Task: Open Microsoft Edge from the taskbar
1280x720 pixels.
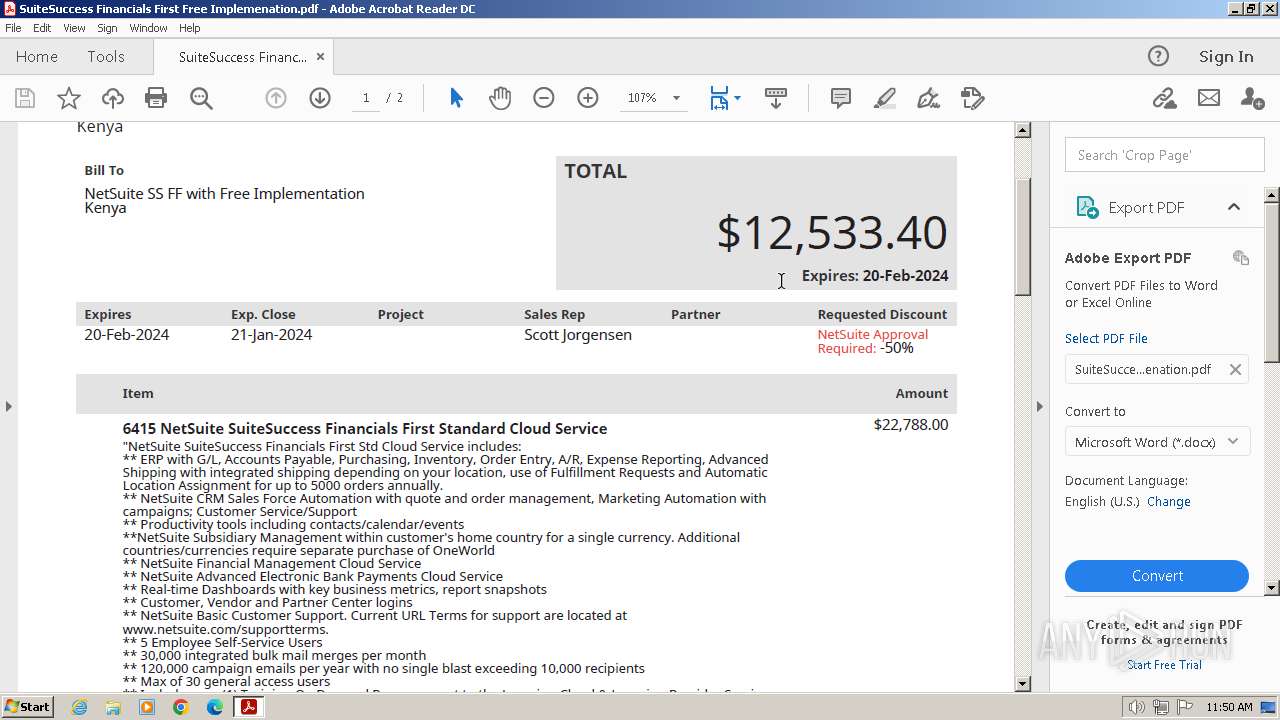Action: [215, 707]
